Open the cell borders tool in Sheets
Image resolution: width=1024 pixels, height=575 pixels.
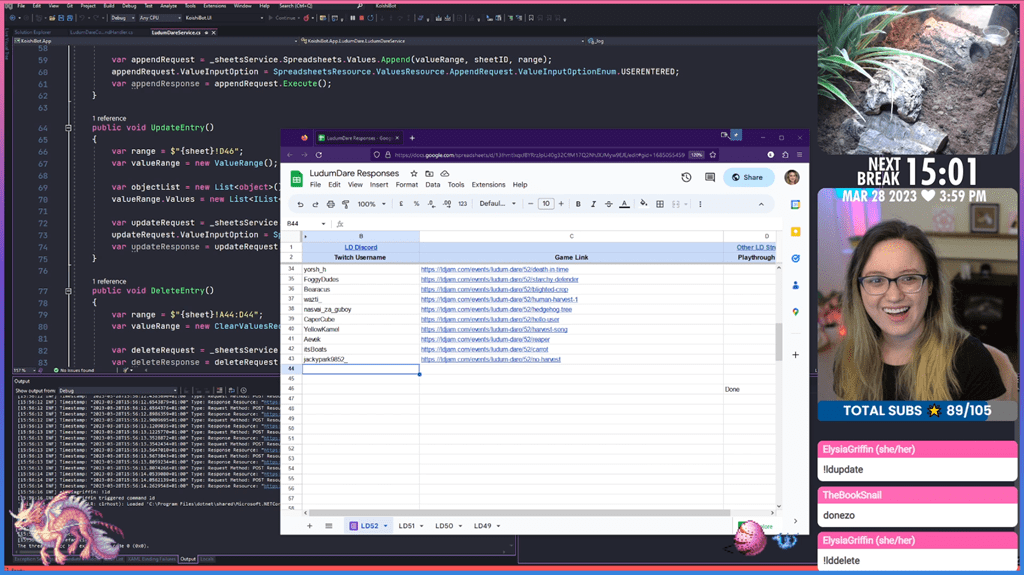(x=660, y=204)
